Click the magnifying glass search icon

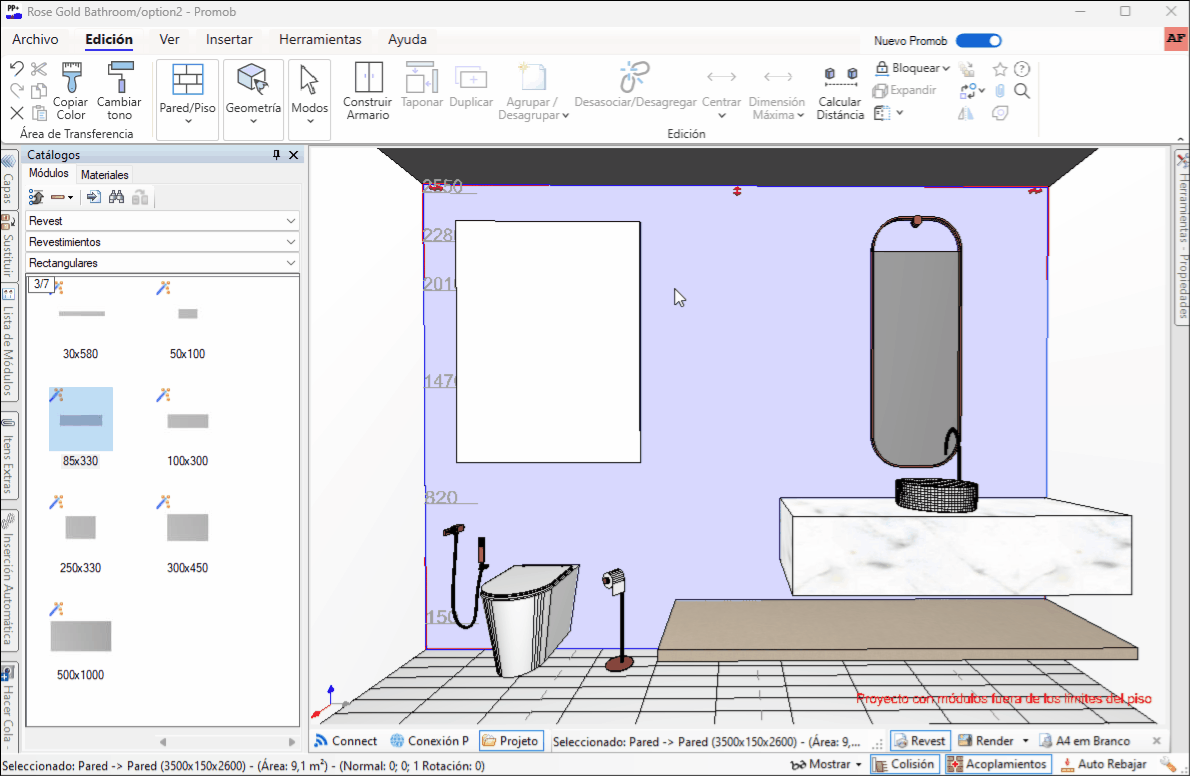click(x=1022, y=91)
